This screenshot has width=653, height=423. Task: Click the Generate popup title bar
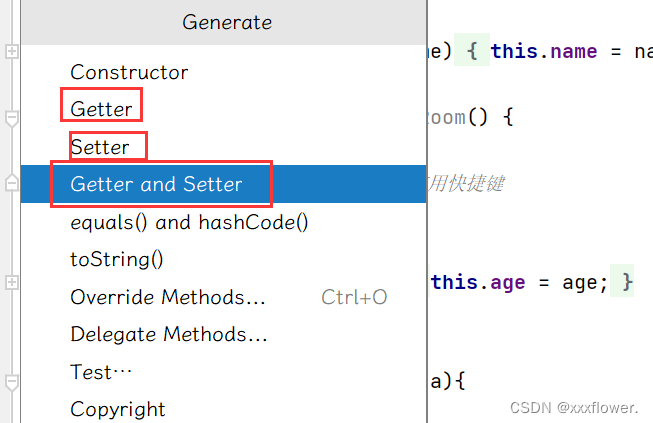click(x=226, y=22)
